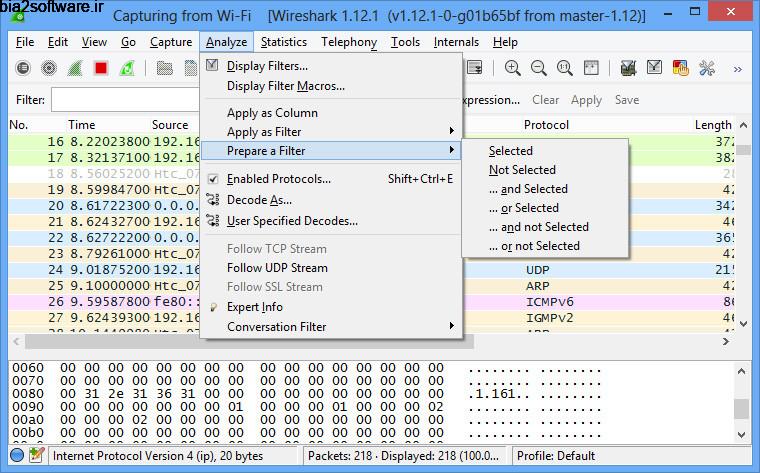Screen dimensions: 760x473
Task: Expand Apply as Filter submenu arrow
Action: (451, 131)
